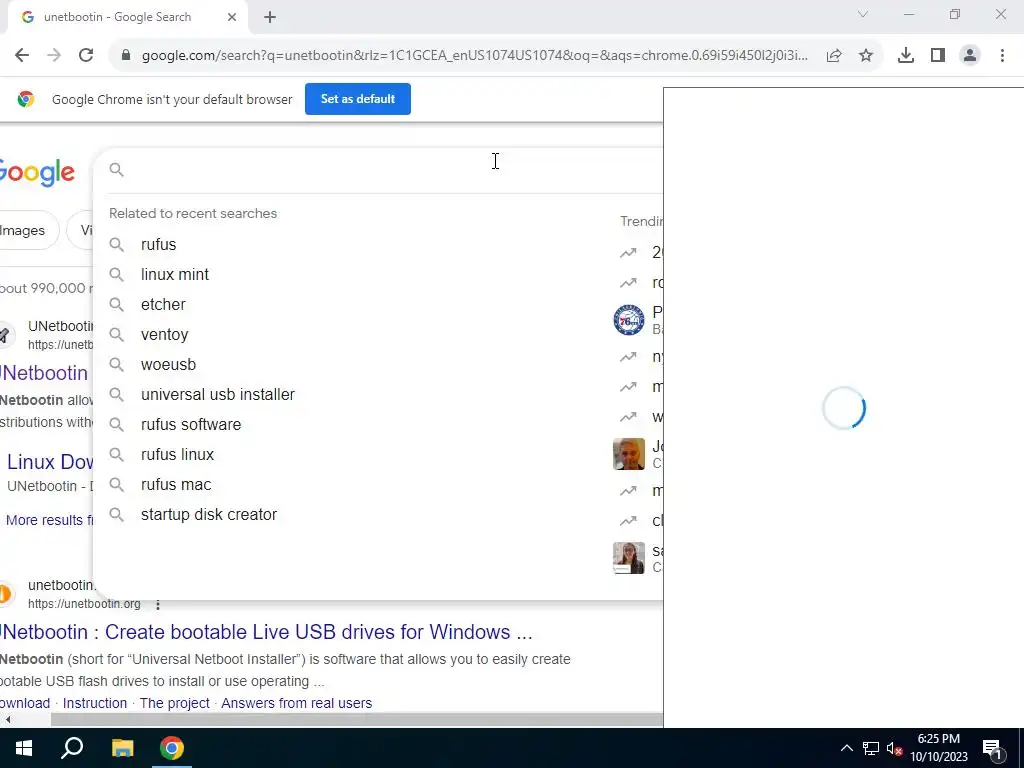Open Windows taskbar search
This screenshot has width=1024, height=768.
(x=72, y=748)
